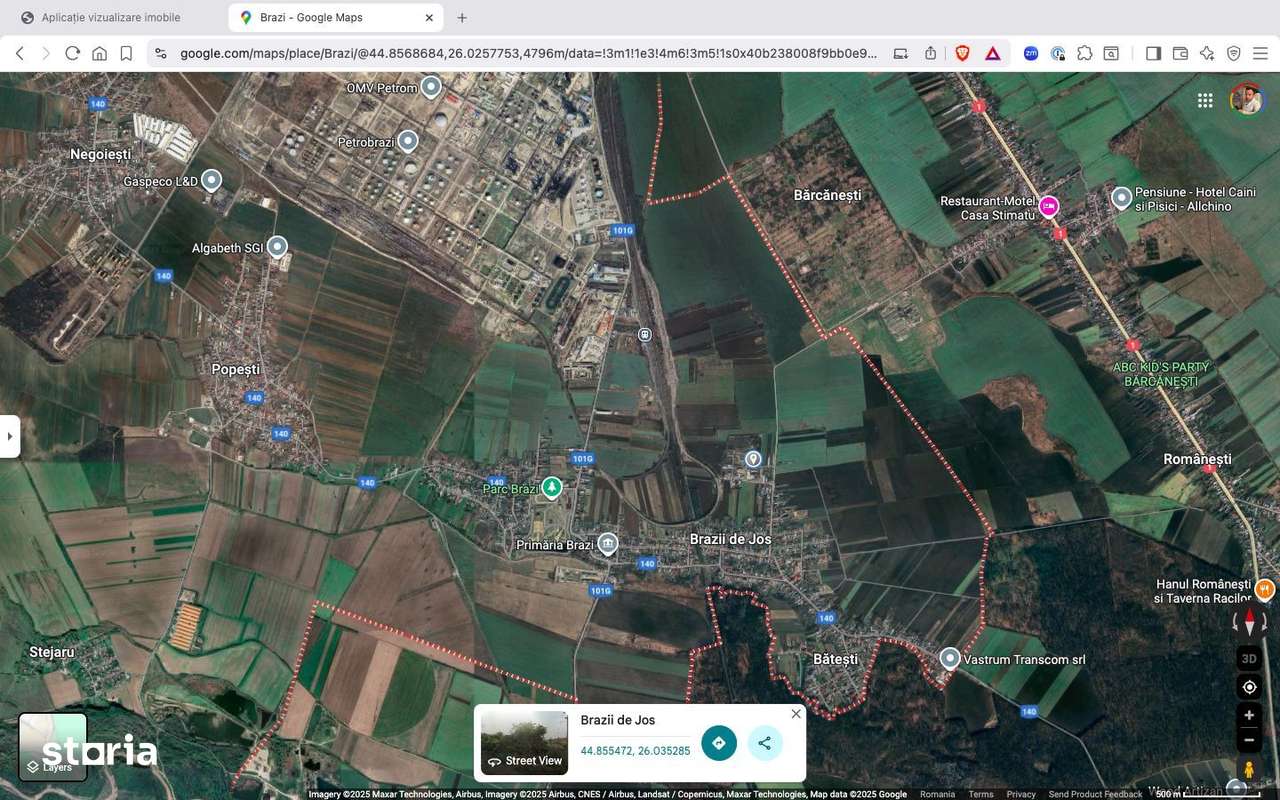Image resolution: width=1280 pixels, height=800 pixels.
Task: Open the browser hamburger menu
Action: pyautogui.click(x=1261, y=53)
